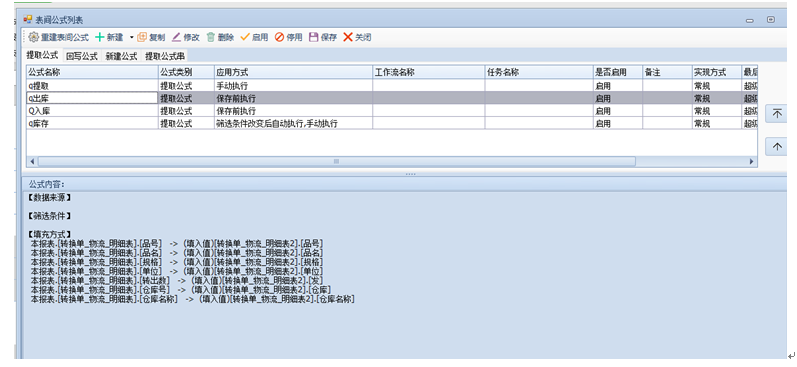Click the 【筛选条件】 heading in formula content
The height and width of the screenshot is (367, 797).
pos(49,216)
